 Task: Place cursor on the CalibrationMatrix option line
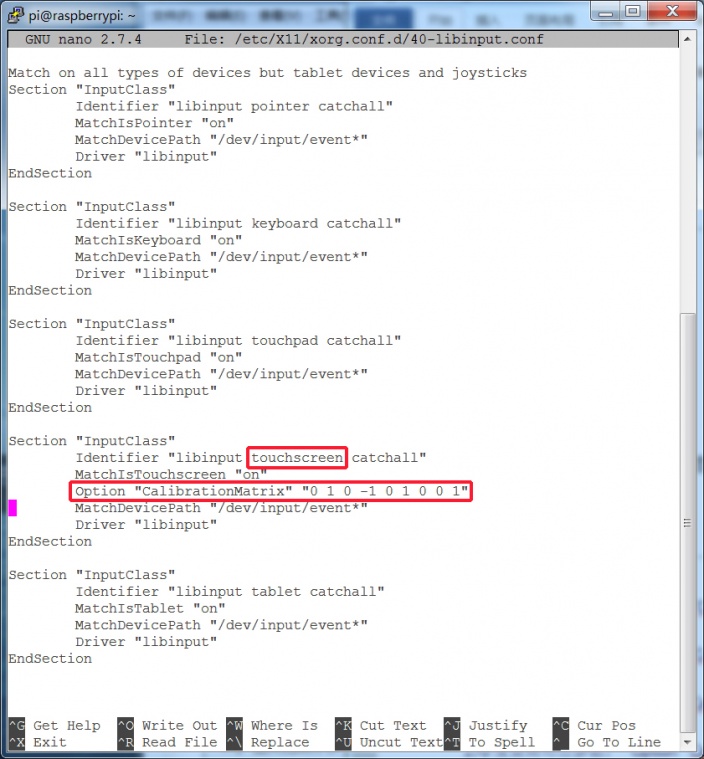coord(270,491)
